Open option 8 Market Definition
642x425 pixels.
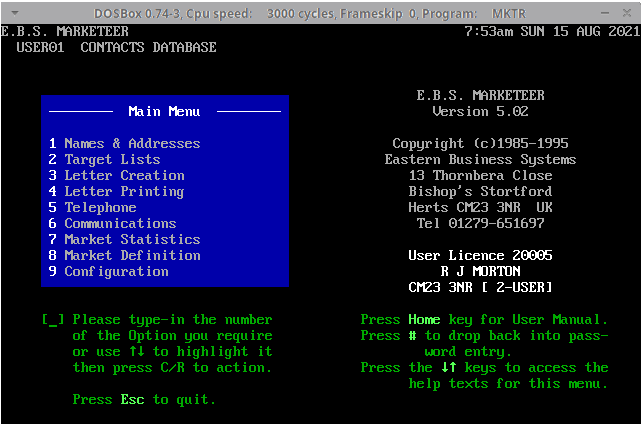(x=124, y=255)
